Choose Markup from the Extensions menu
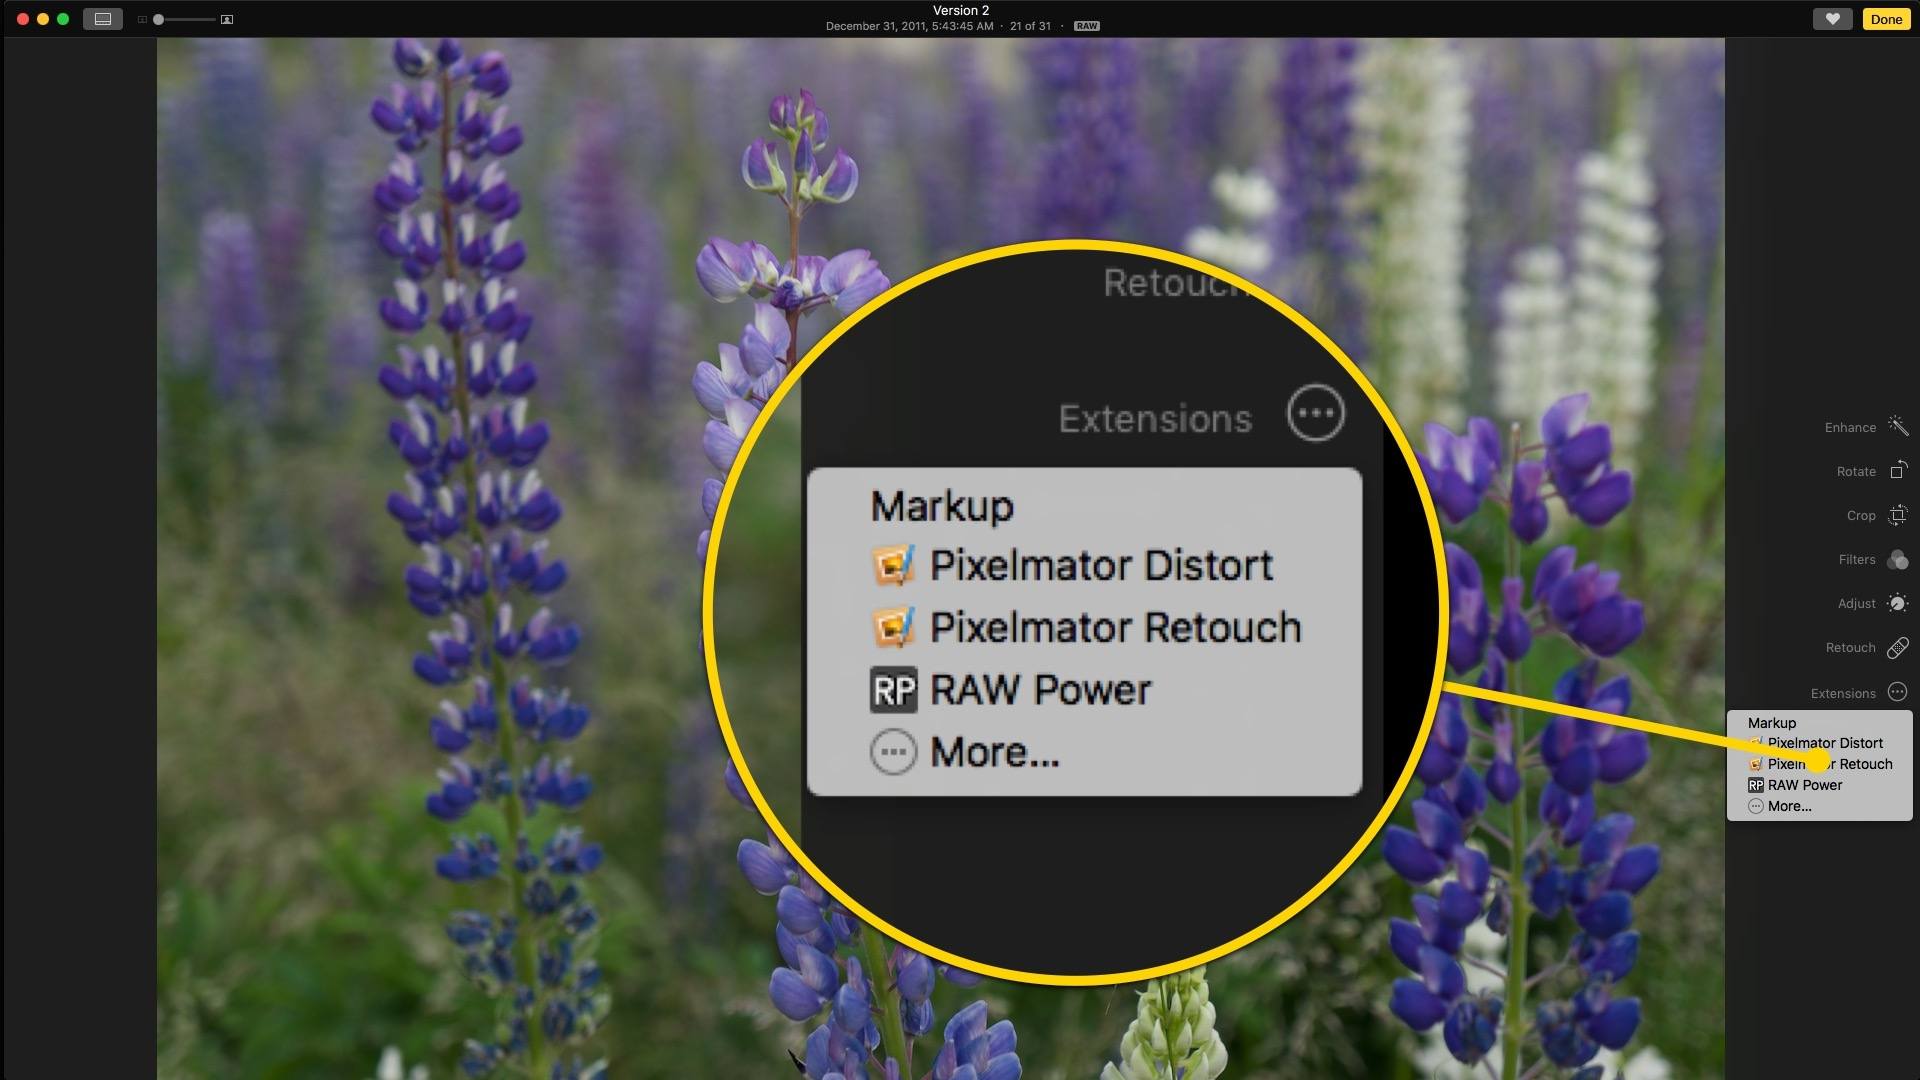The width and height of the screenshot is (1920, 1080). (1819, 722)
